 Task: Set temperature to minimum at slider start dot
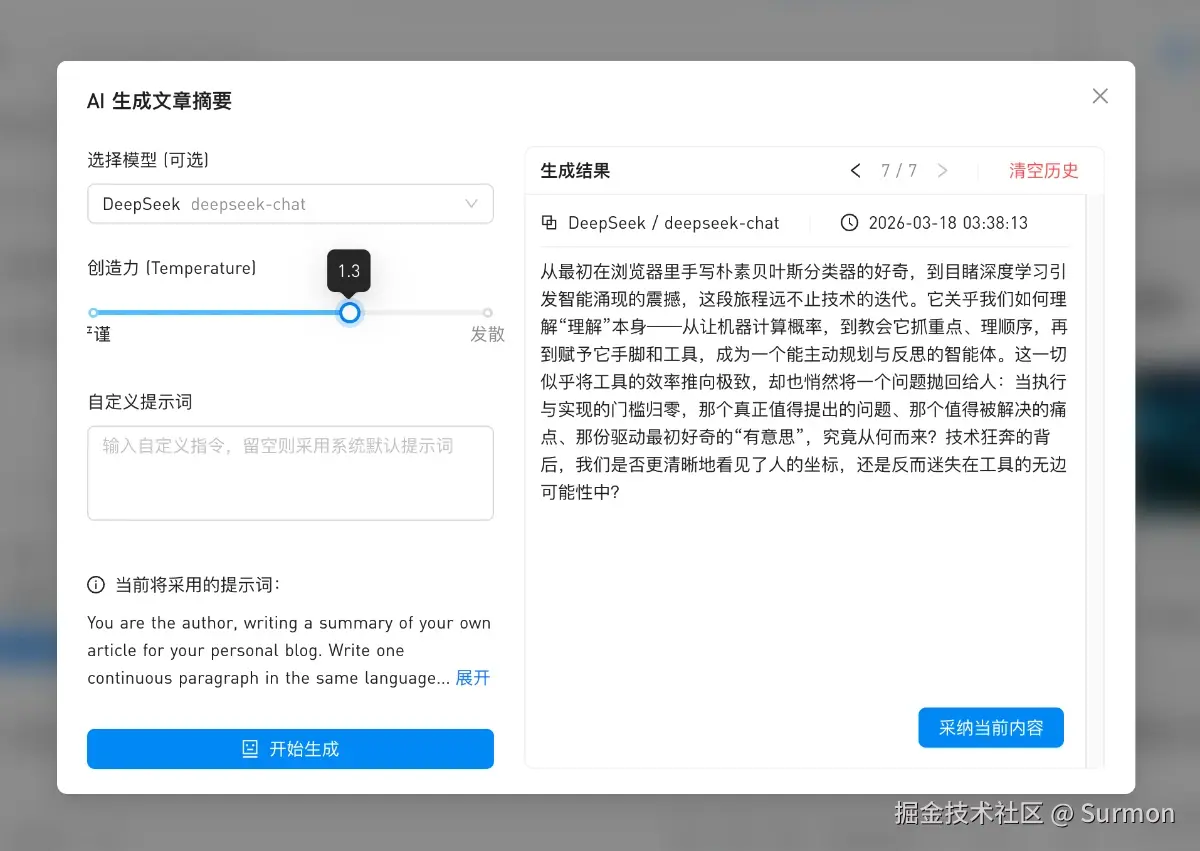[93, 313]
